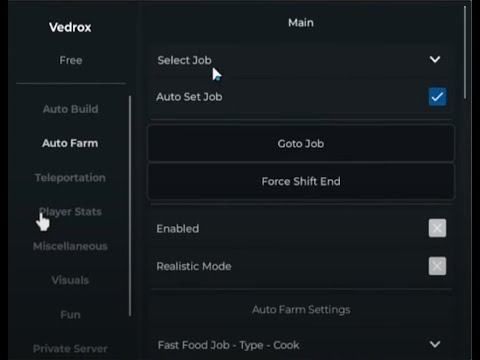Uncheck the Auto Set Job checkbox

[x=437, y=97]
